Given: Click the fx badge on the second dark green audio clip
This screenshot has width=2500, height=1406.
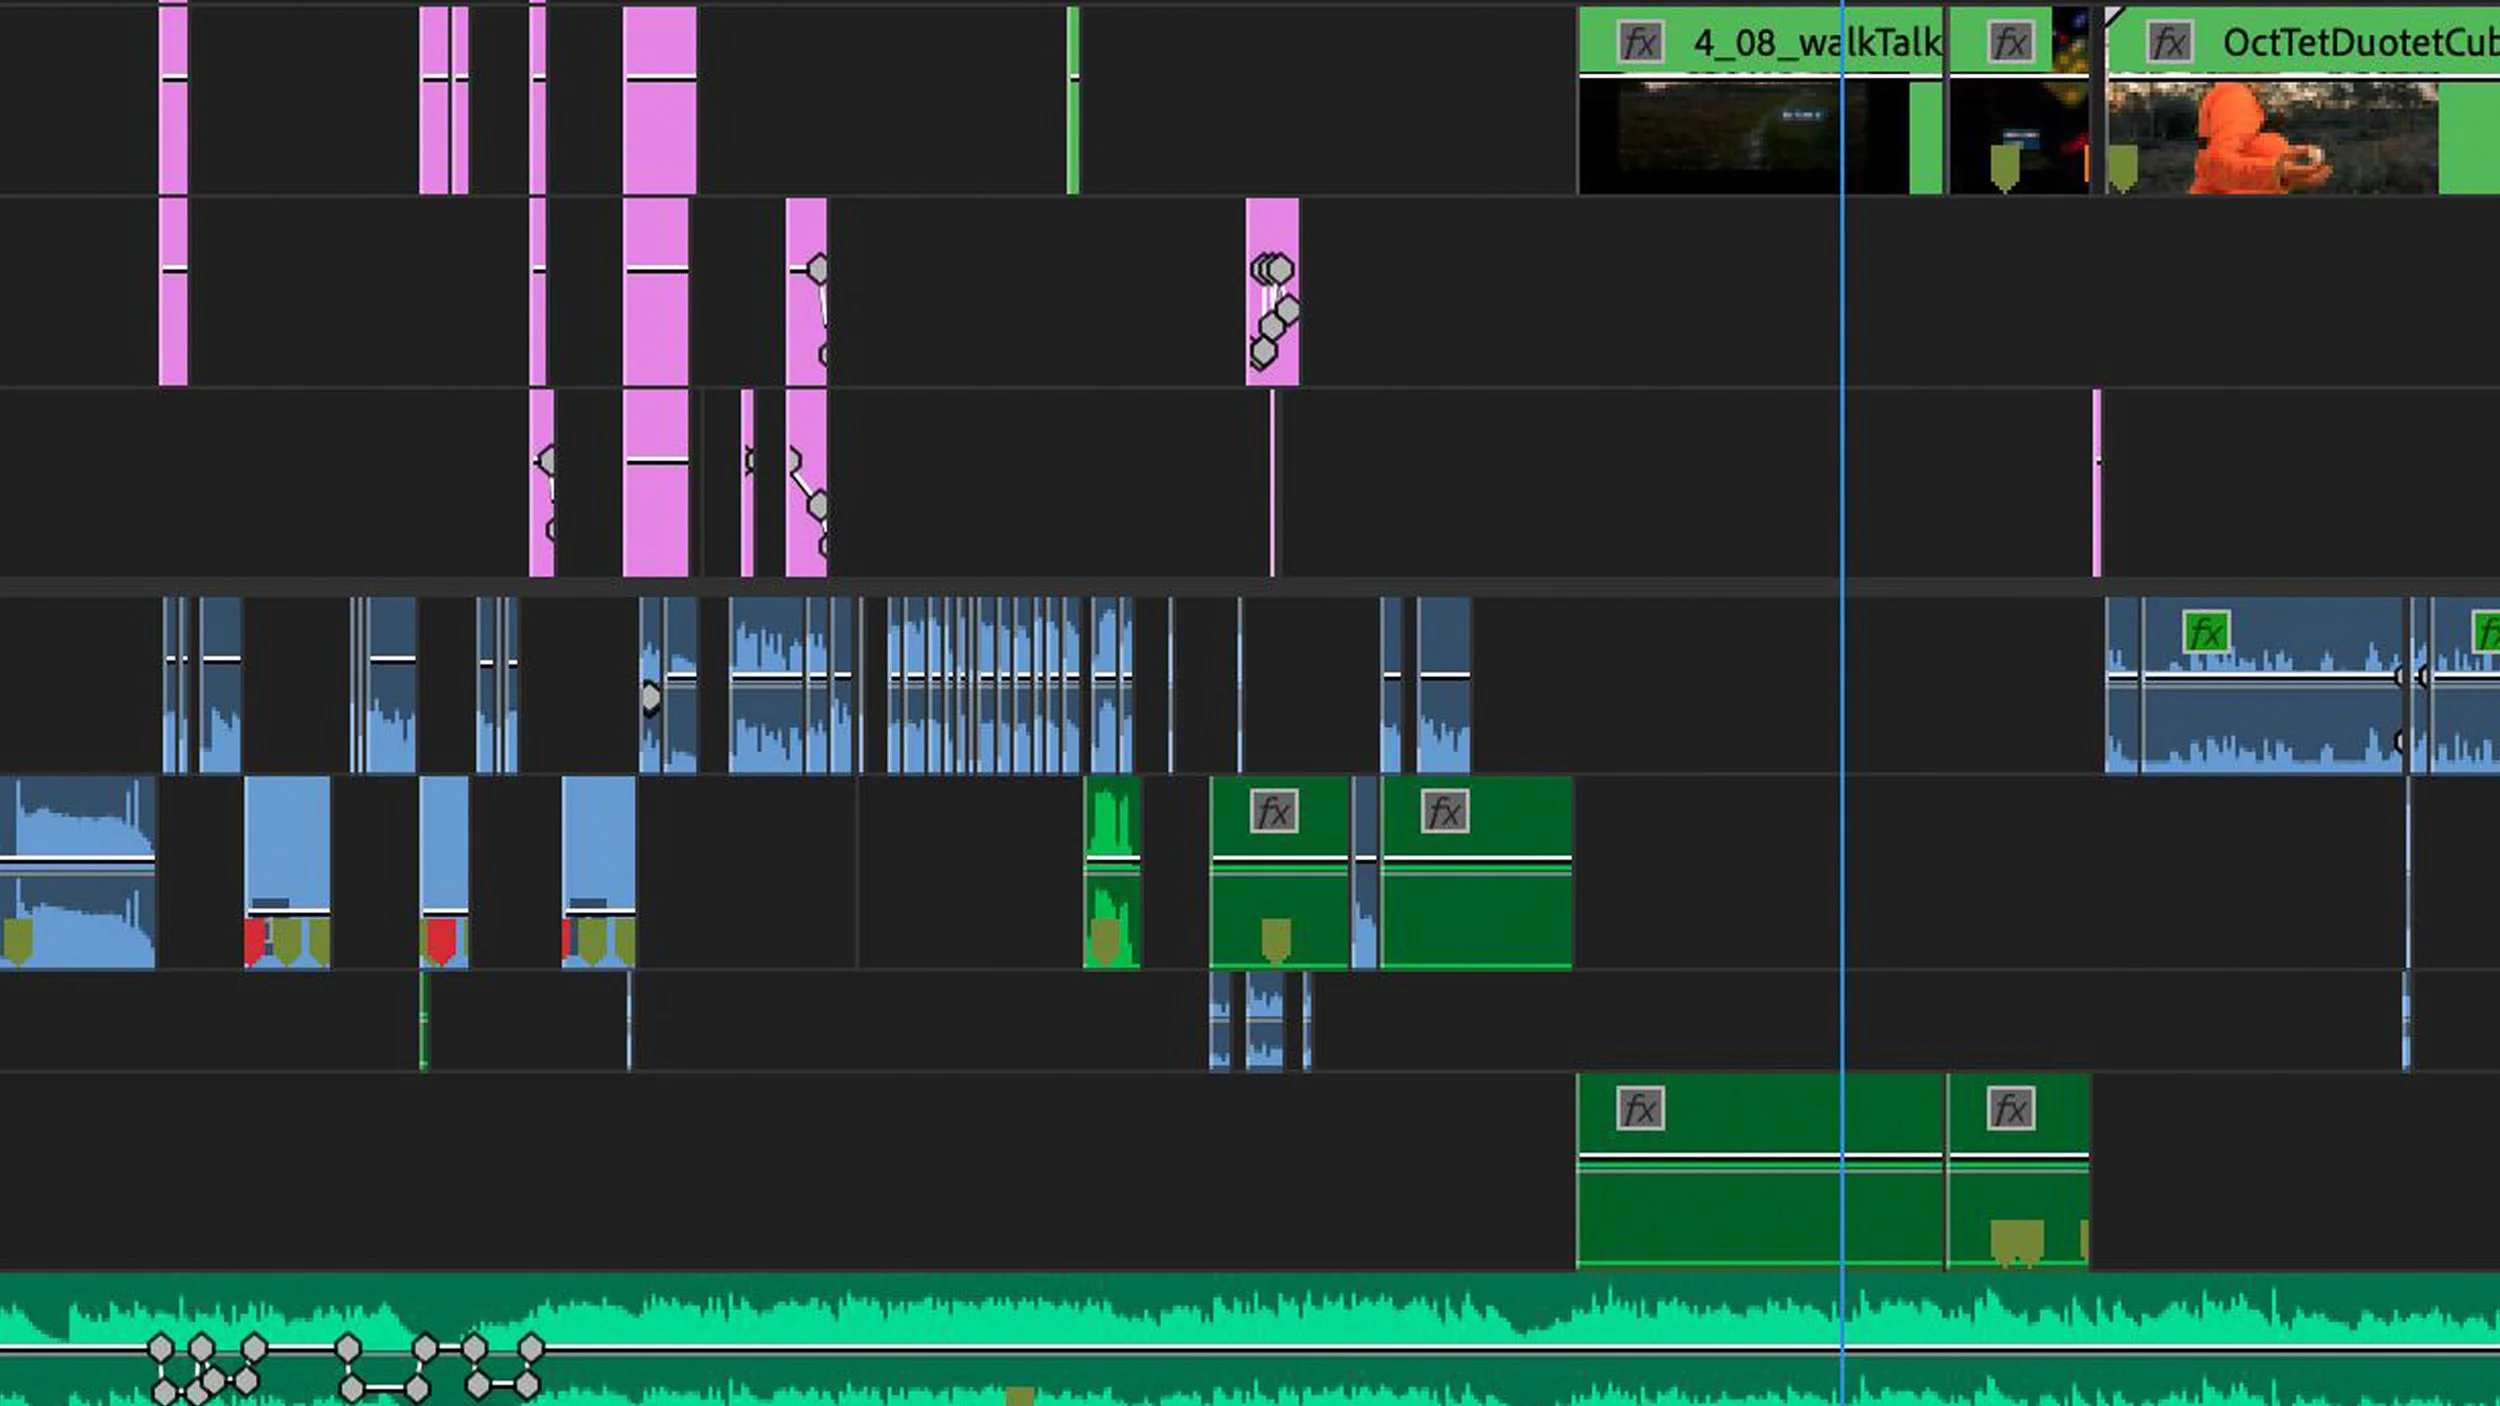Looking at the screenshot, I should pyautogui.click(x=1444, y=812).
